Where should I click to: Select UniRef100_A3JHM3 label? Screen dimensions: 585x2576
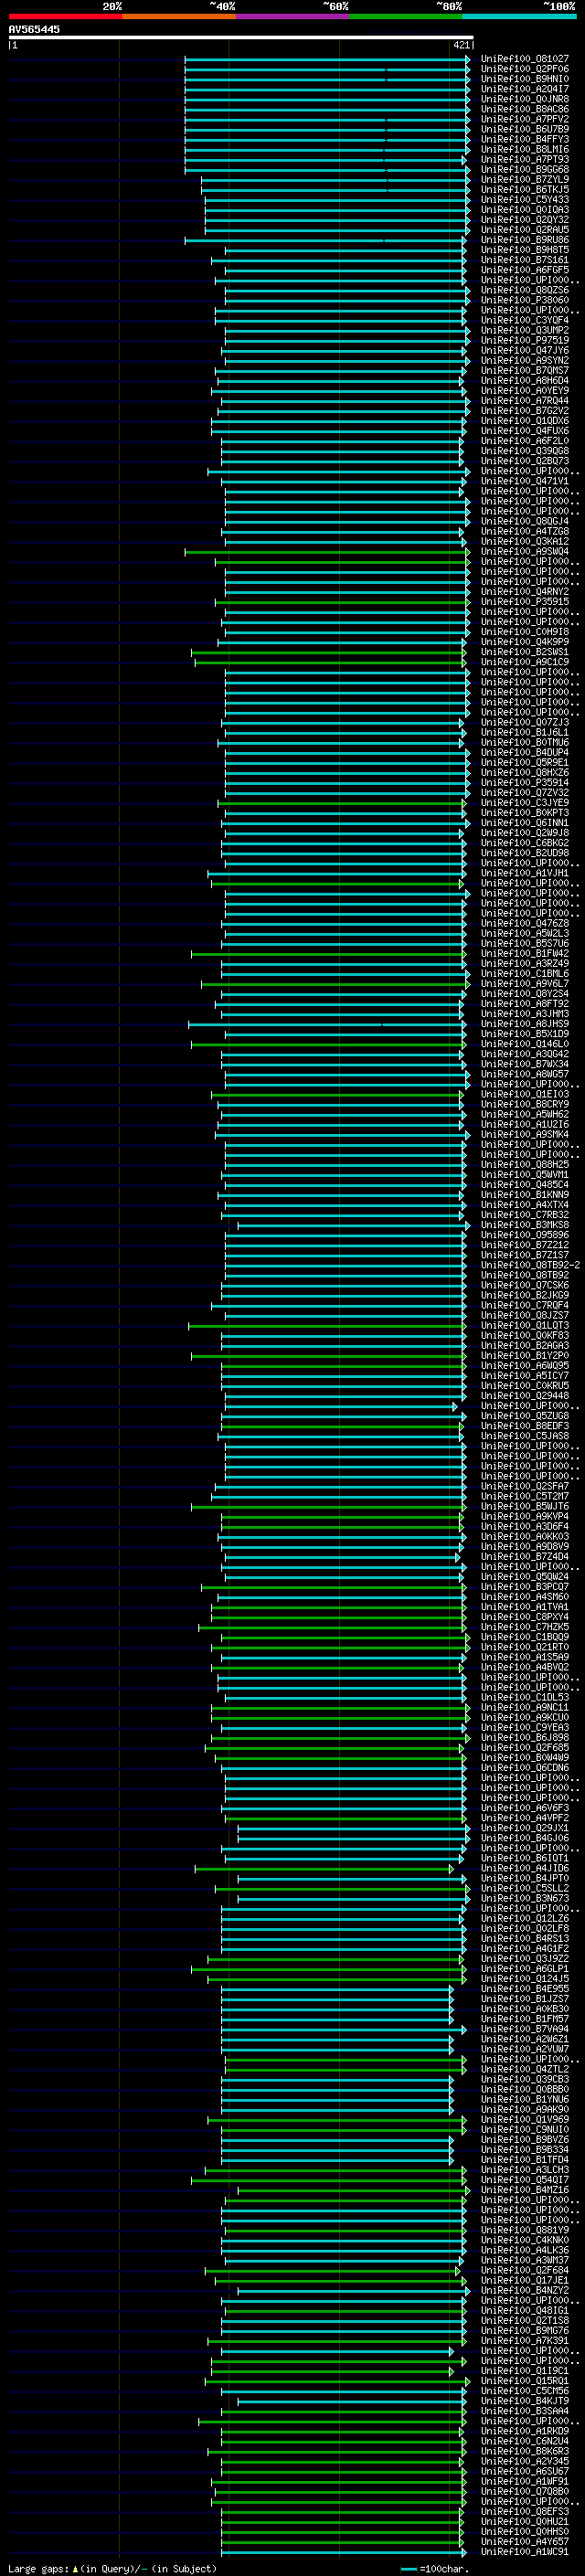tap(525, 1014)
